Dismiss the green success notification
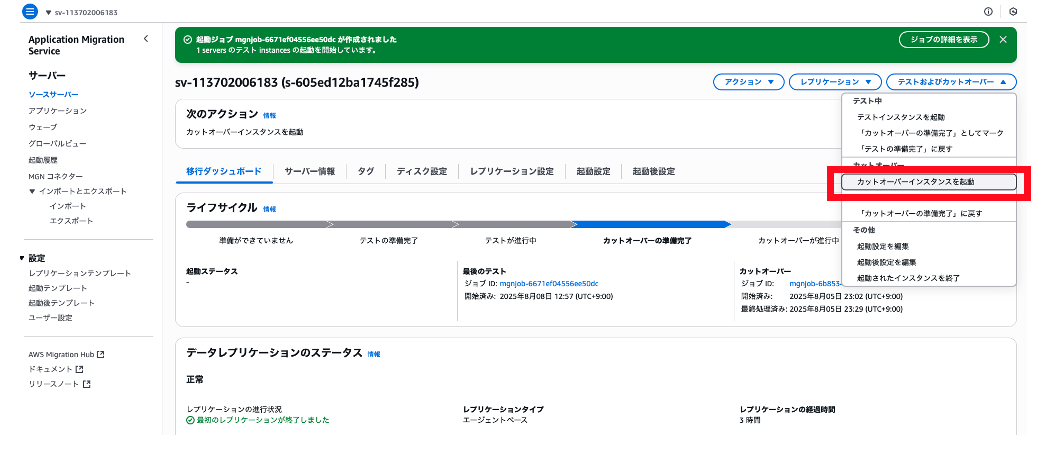This screenshot has width=1047, height=453. click(1003, 39)
